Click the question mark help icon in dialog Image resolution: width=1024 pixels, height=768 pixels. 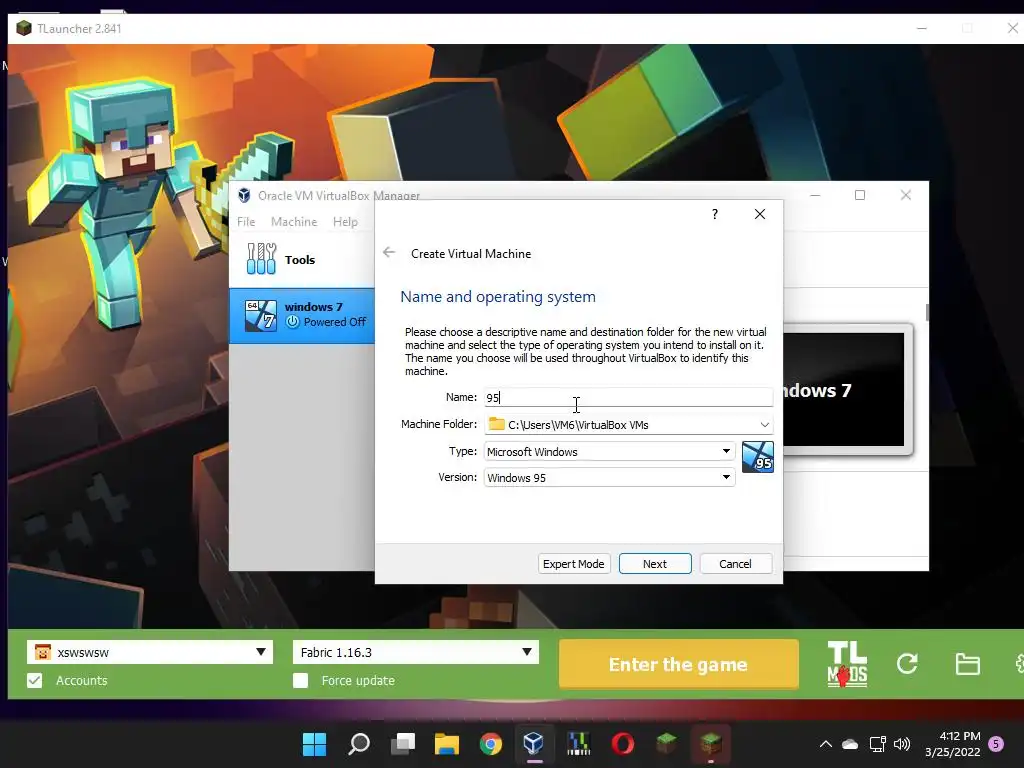[x=714, y=214]
